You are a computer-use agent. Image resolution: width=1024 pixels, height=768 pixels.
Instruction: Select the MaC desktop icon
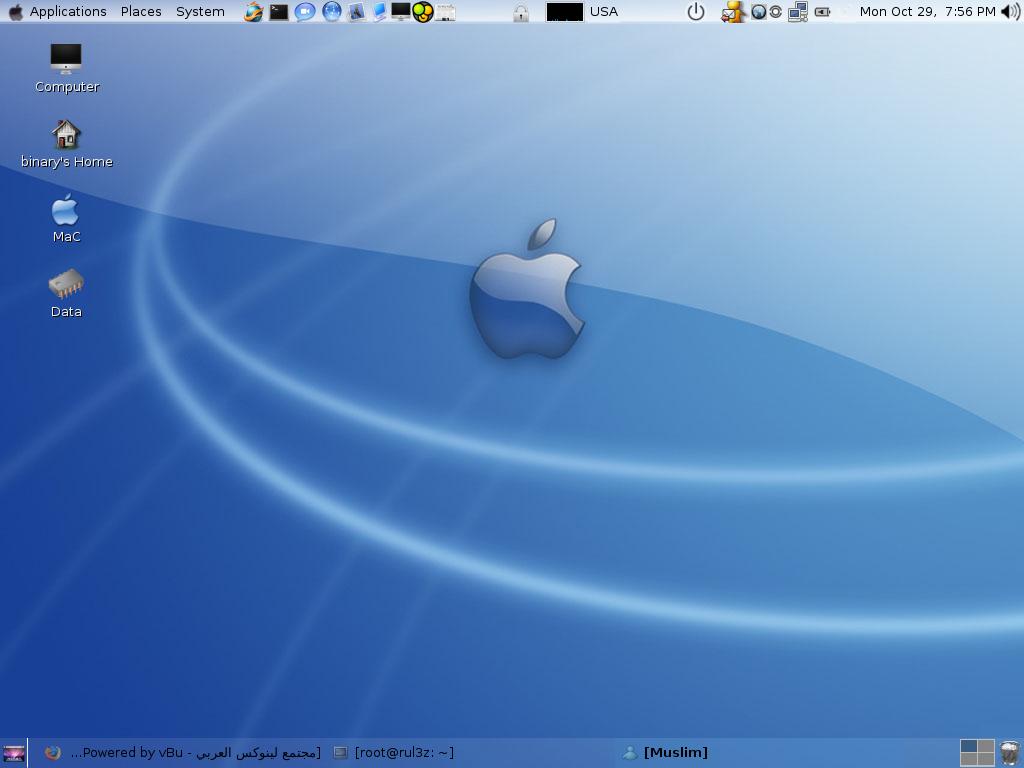pyautogui.click(x=66, y=219)
